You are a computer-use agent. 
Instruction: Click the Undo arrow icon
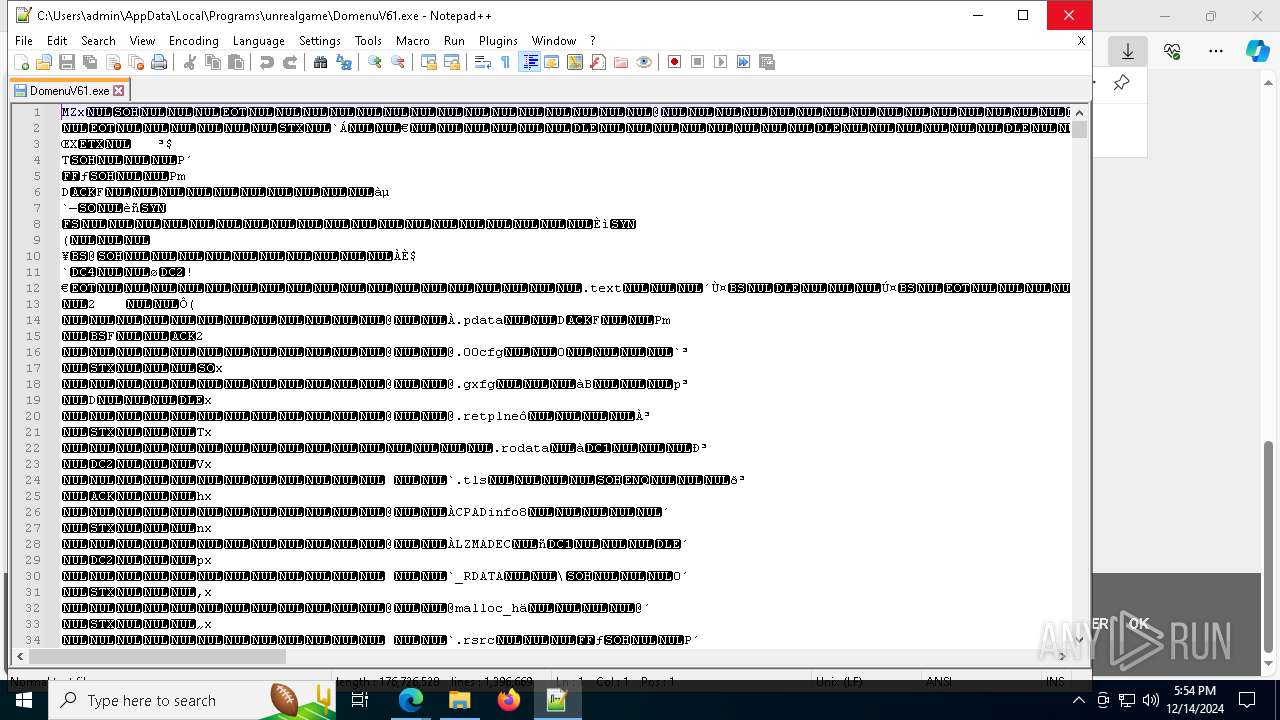pyautogui.click(x=267, y=62)
